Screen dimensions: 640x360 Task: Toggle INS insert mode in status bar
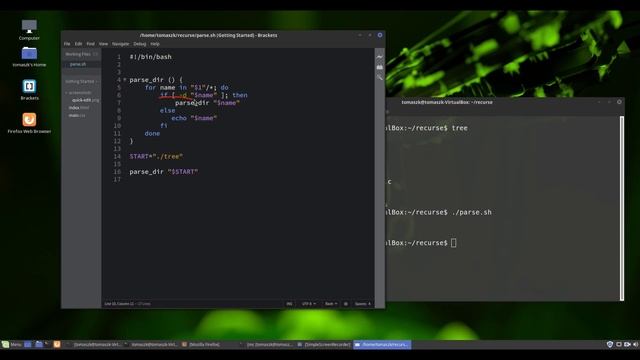(289, 304)
